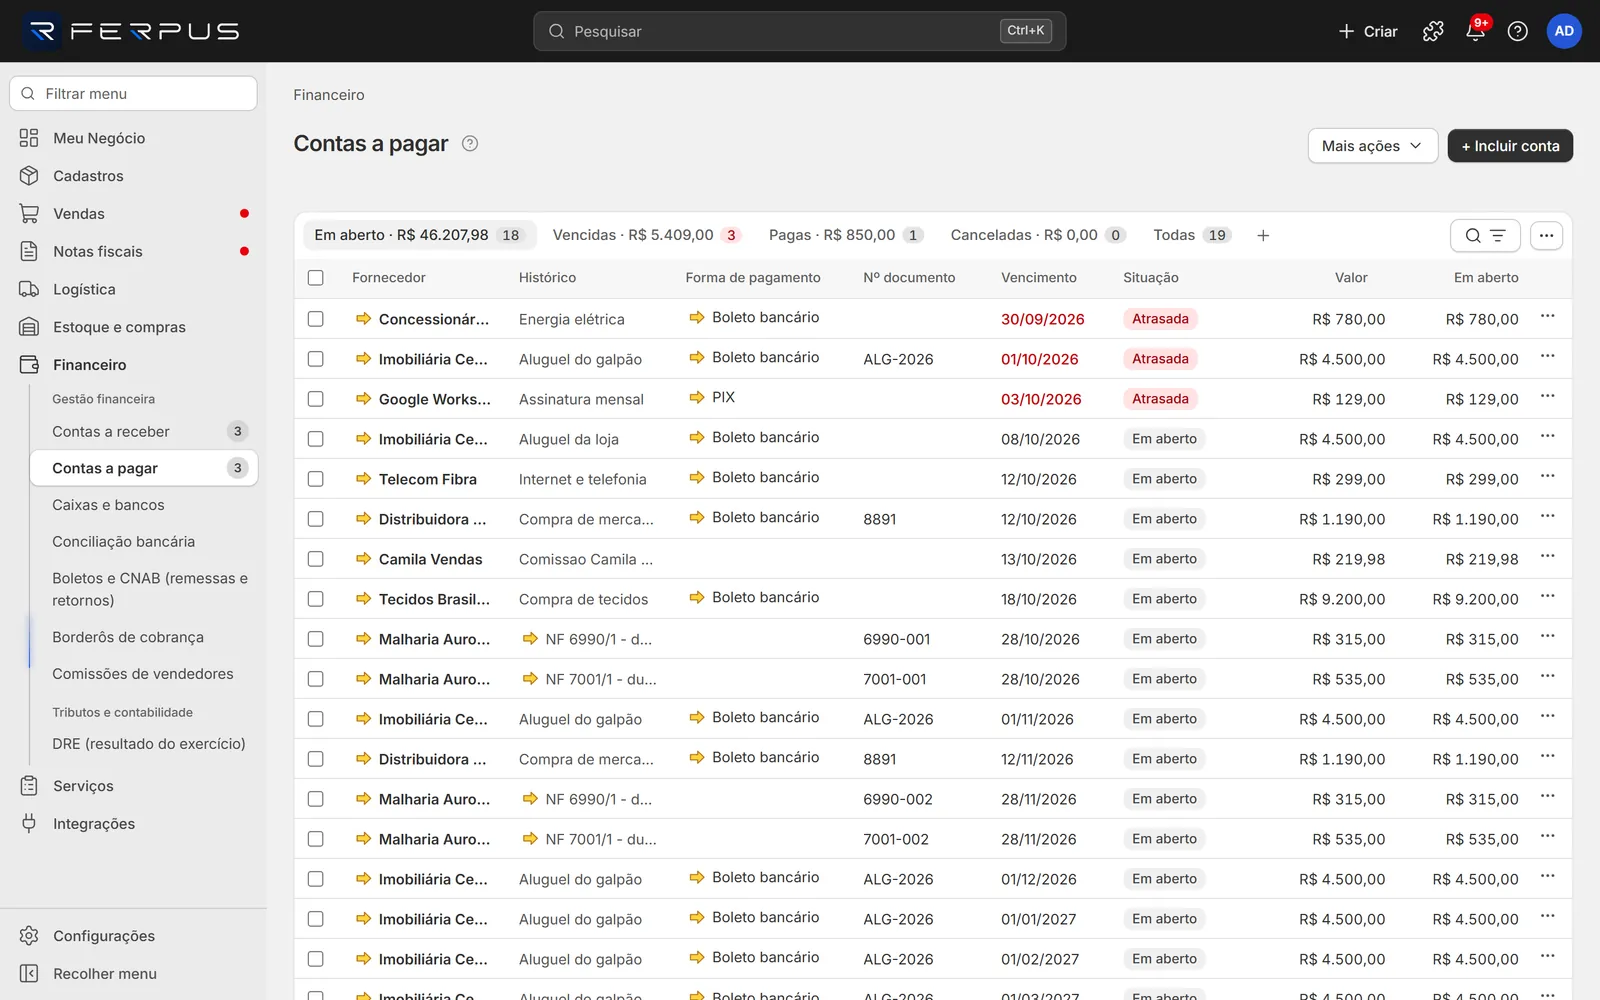Open the arrow link icon beside Tecidos Brasil

(363, 599)
